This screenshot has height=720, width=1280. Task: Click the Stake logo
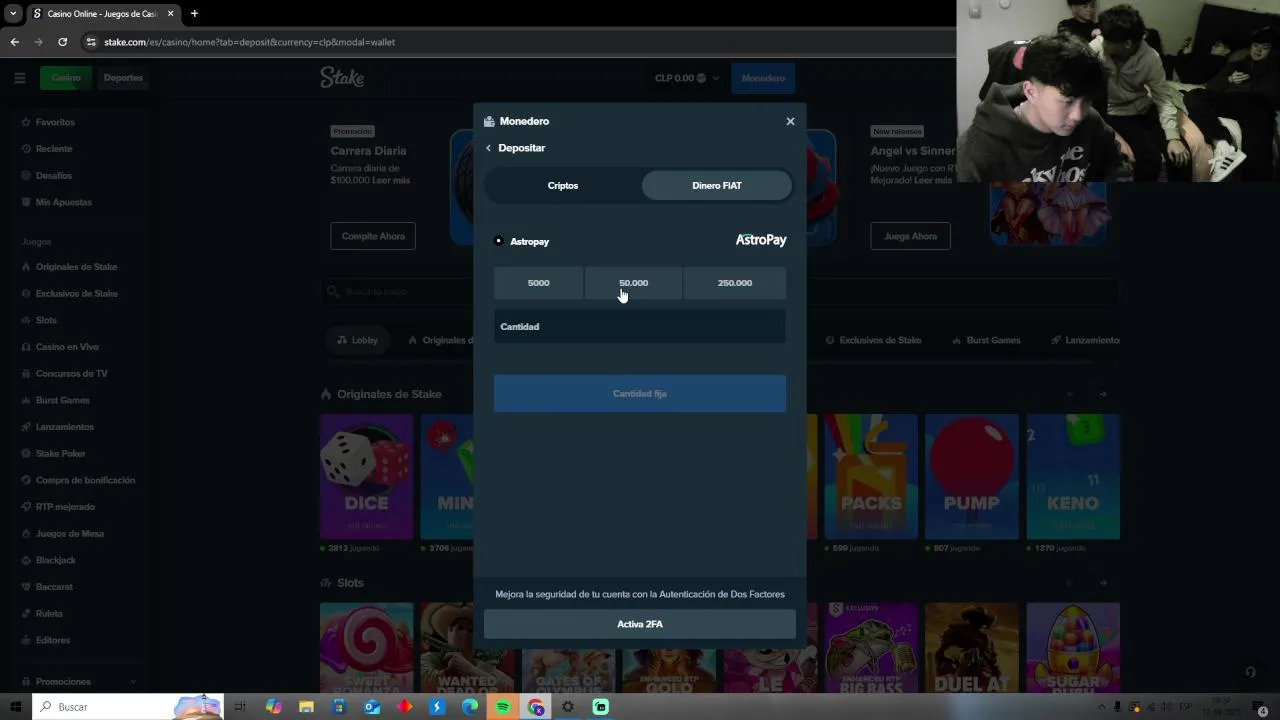coord(342,78)
